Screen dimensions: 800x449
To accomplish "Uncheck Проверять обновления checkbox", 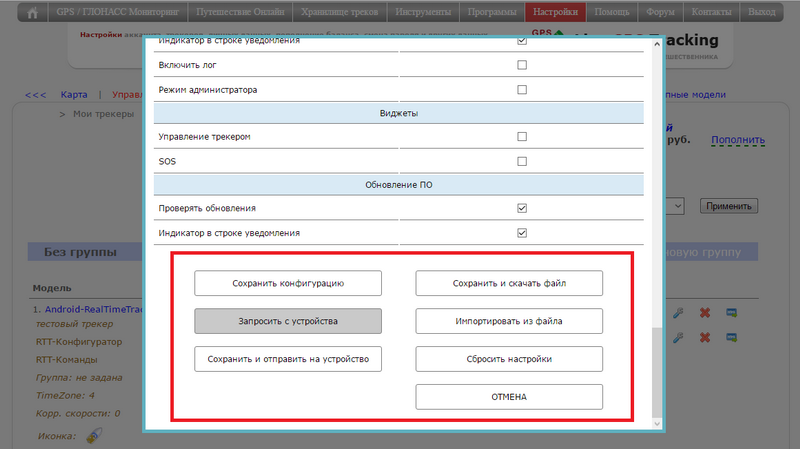I will 521,208.
